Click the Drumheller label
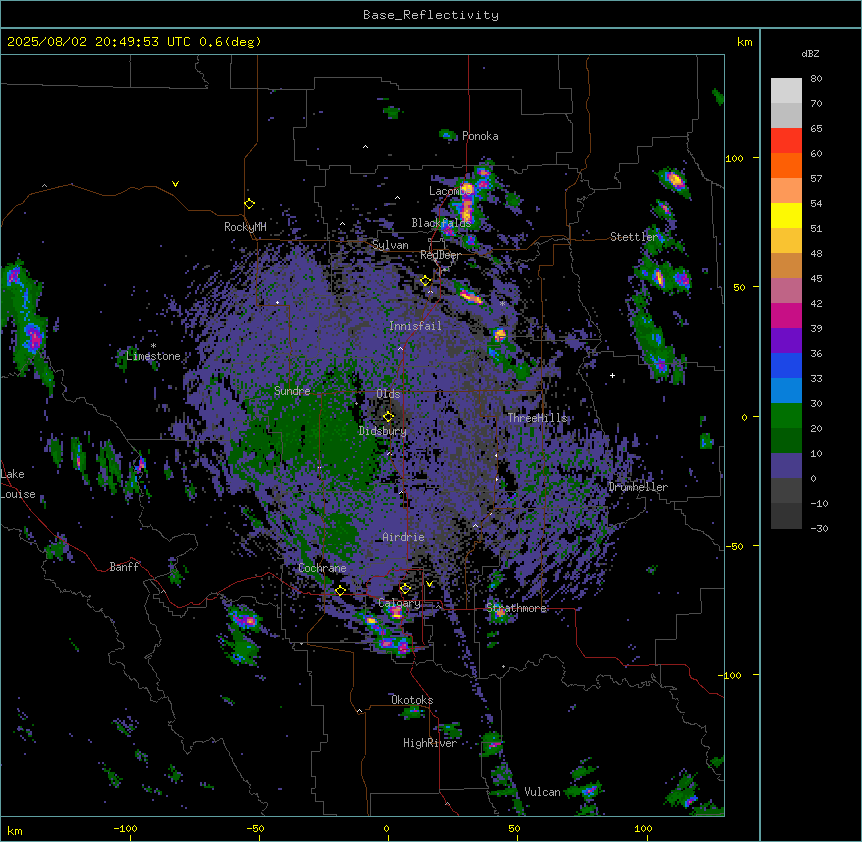Viewport: 862px width, 842px height. click(x=638, y=487)
